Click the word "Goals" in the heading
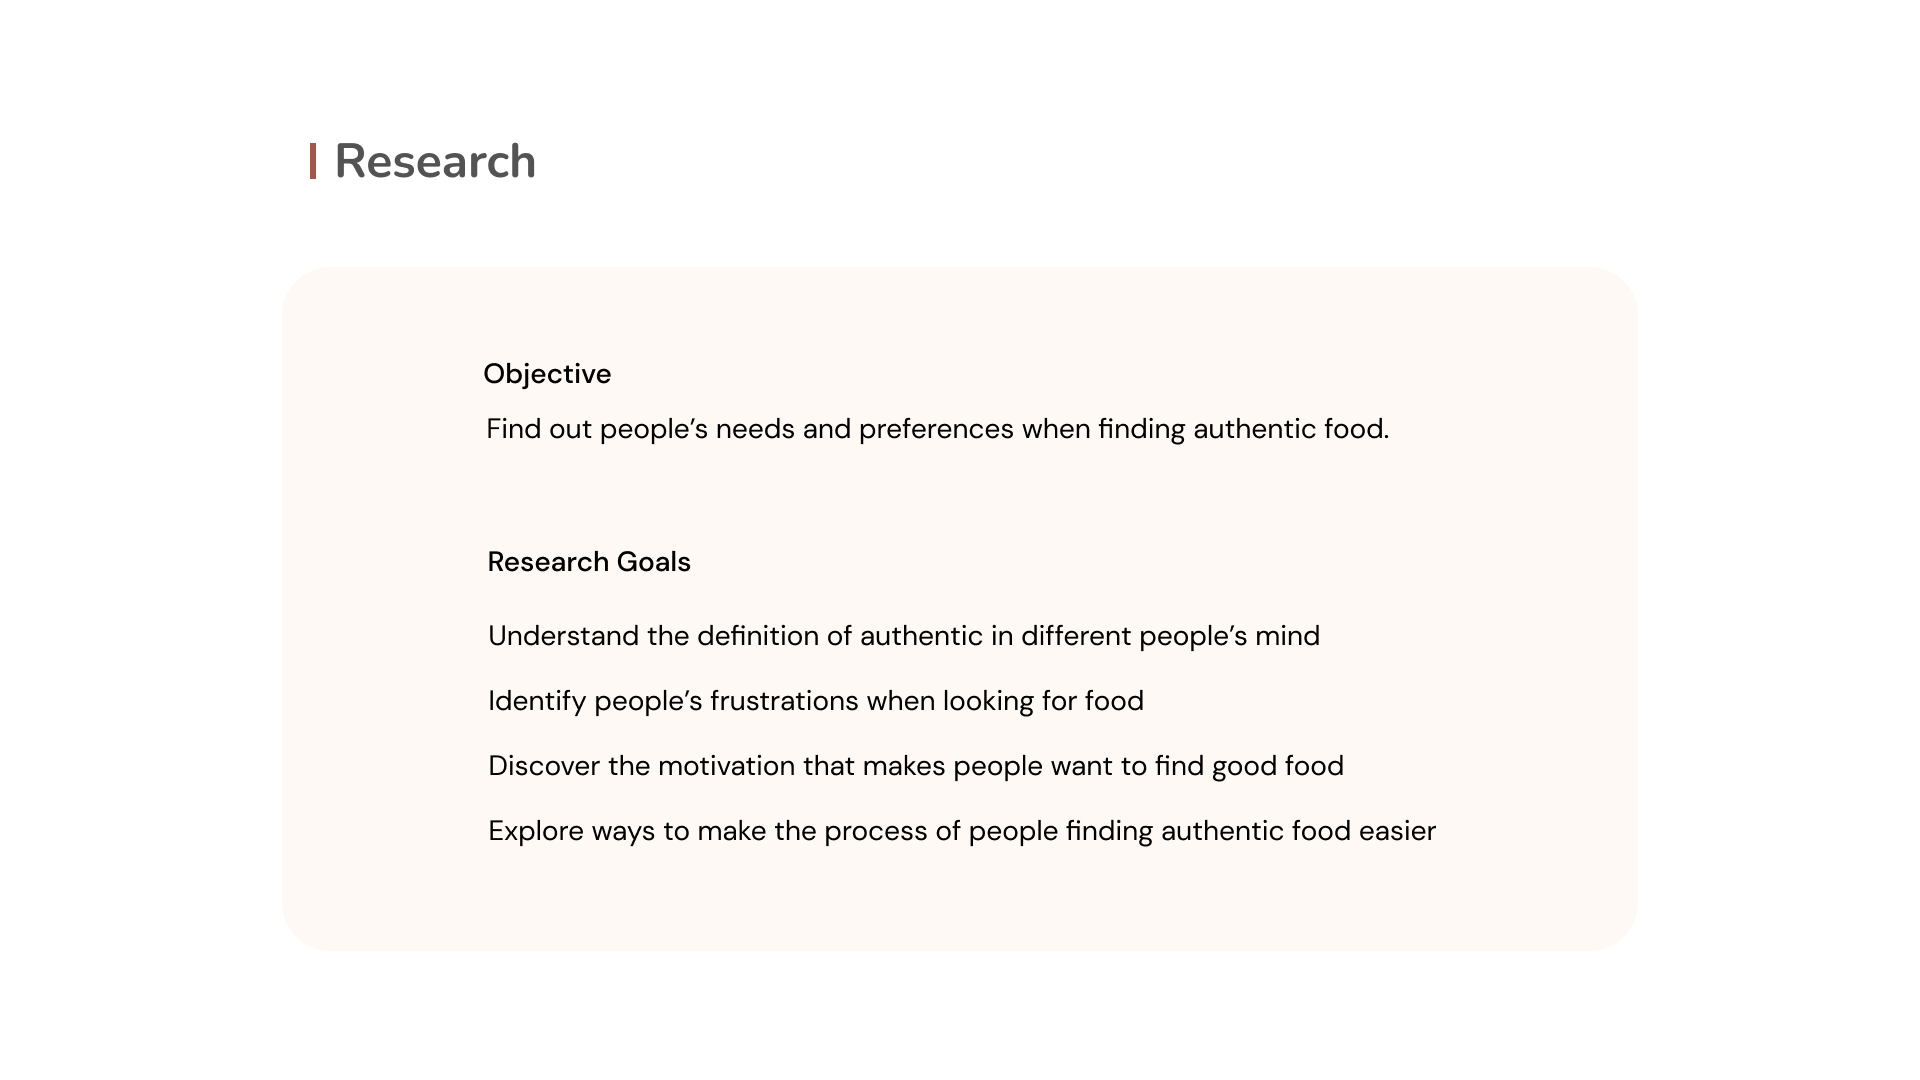Viewport: 1920px width, 1080px height. (654, 562)
